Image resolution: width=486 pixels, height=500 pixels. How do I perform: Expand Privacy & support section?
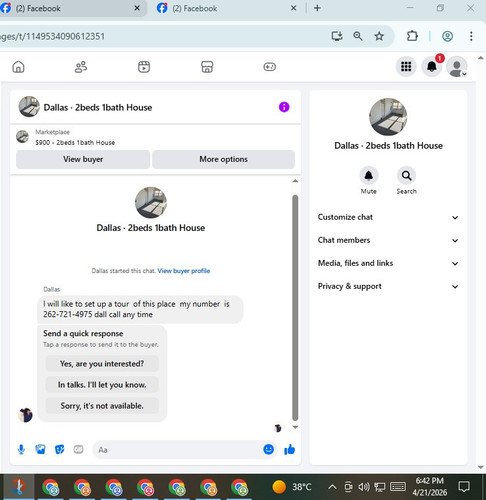[x=388, y=286]
